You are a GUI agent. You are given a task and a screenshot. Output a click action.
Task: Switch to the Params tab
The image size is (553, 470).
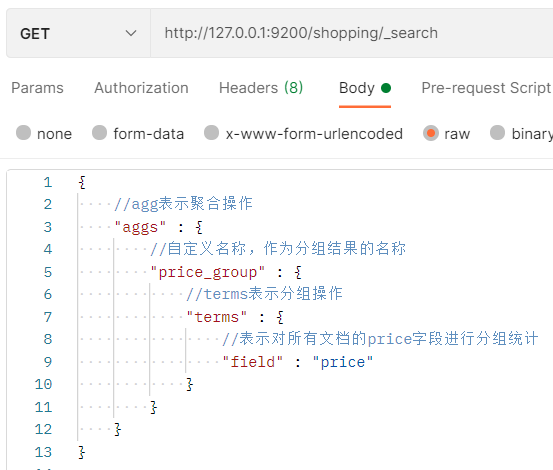[x=37, y=88]
